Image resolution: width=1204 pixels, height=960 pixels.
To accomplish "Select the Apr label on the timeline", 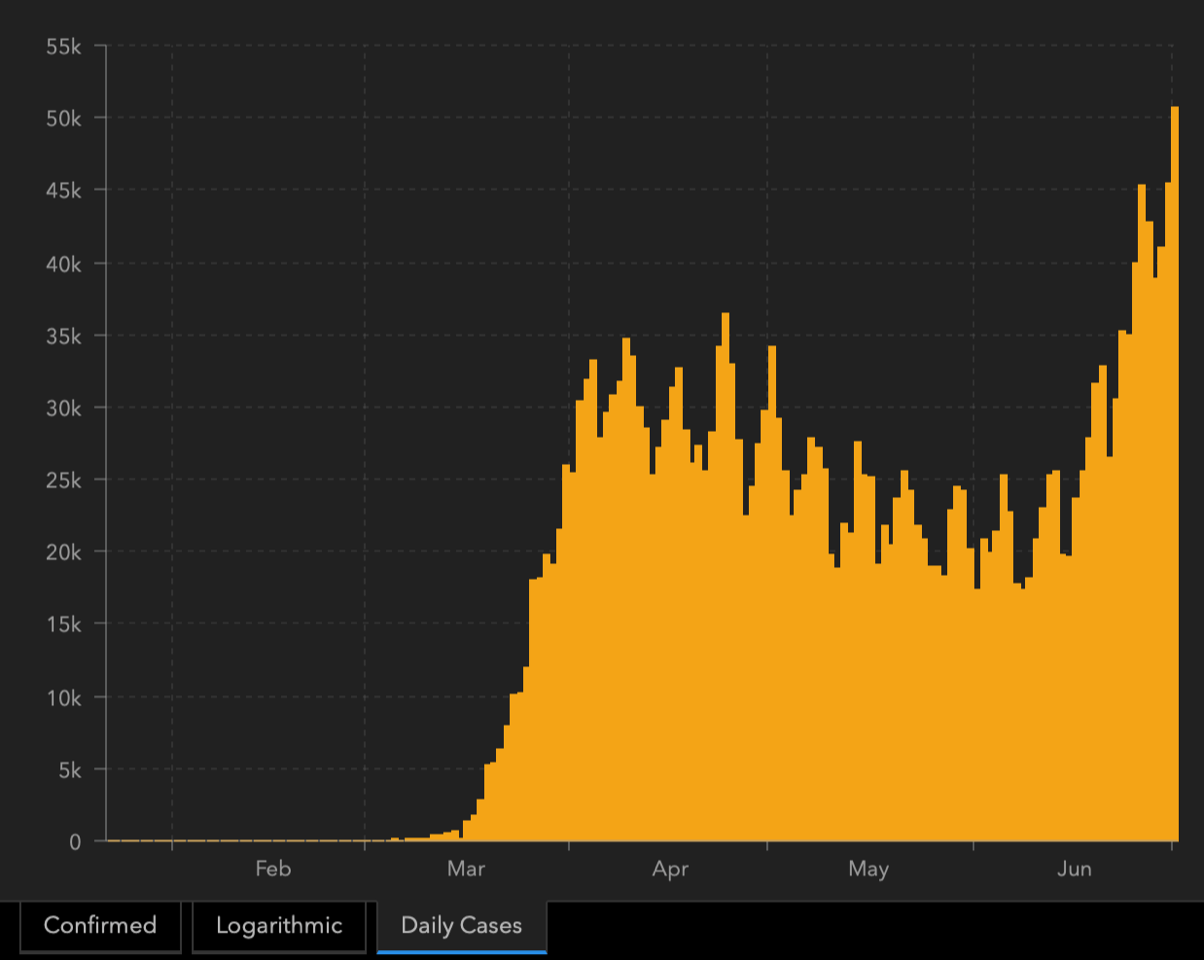I will [670, 869].
